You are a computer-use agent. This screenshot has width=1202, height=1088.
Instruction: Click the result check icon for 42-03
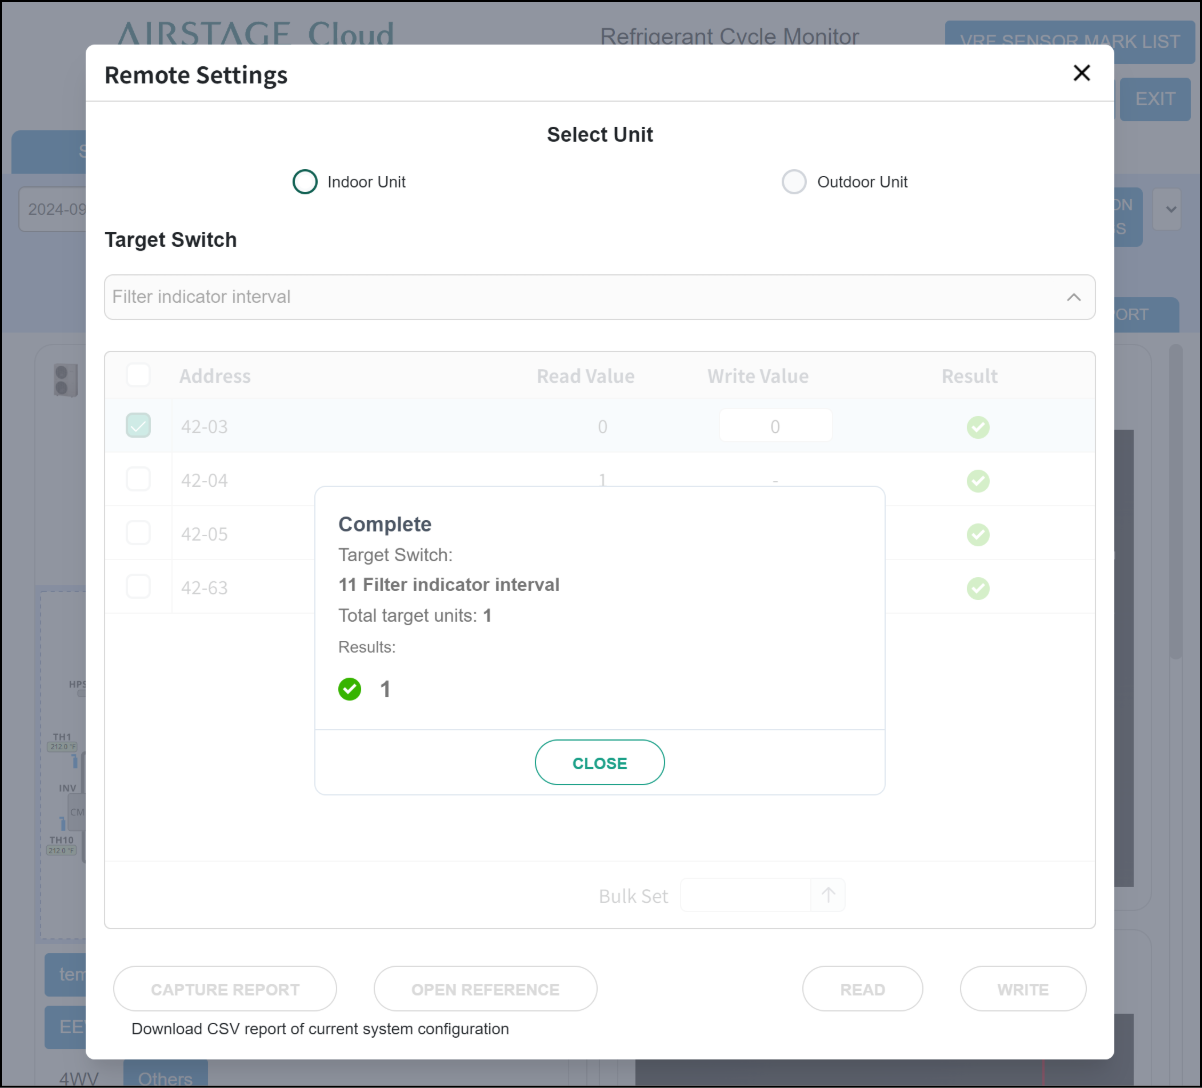[978, 427]
